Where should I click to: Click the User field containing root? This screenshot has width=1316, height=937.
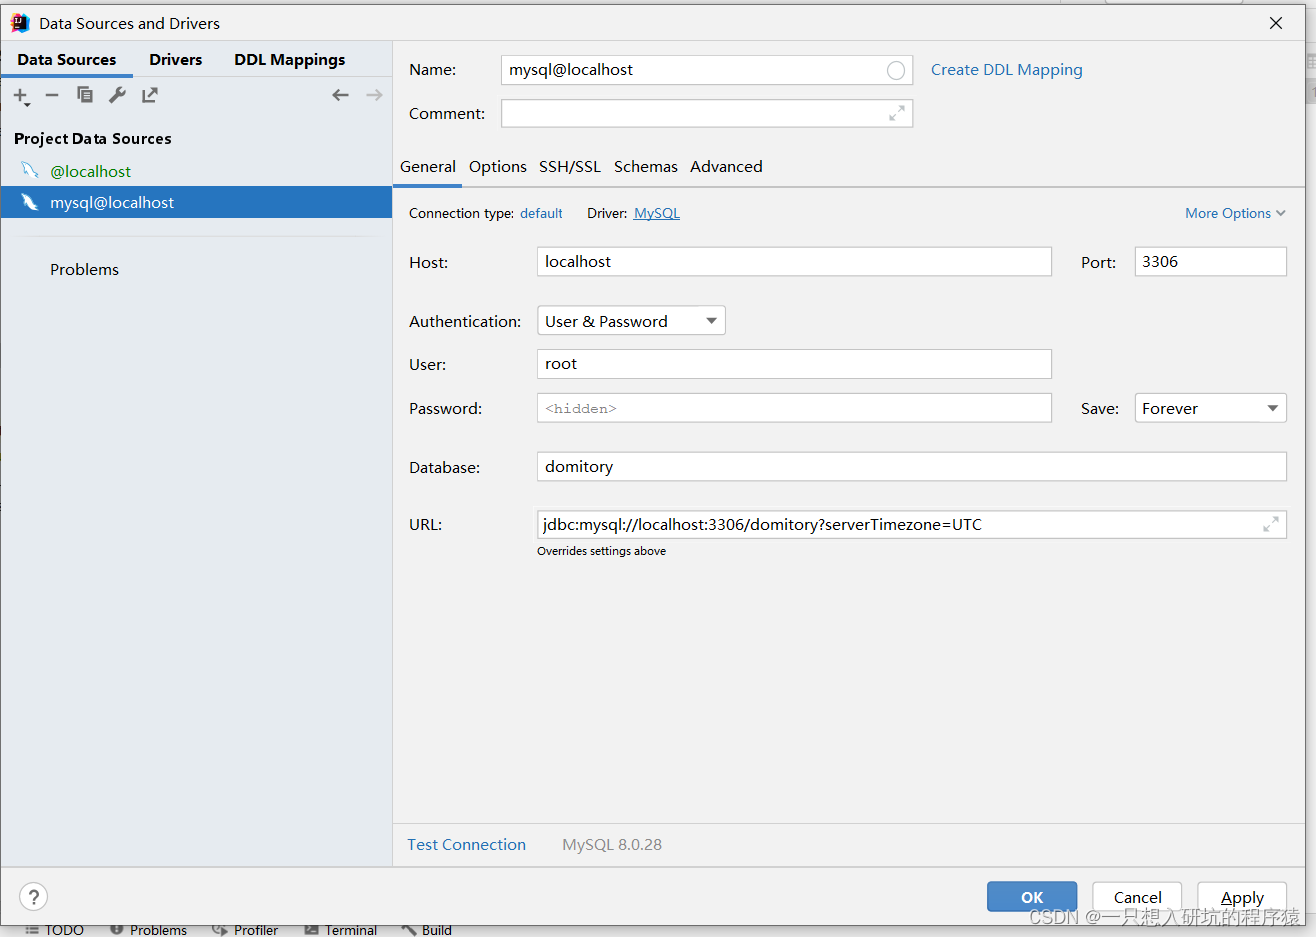tap(794, 364)
